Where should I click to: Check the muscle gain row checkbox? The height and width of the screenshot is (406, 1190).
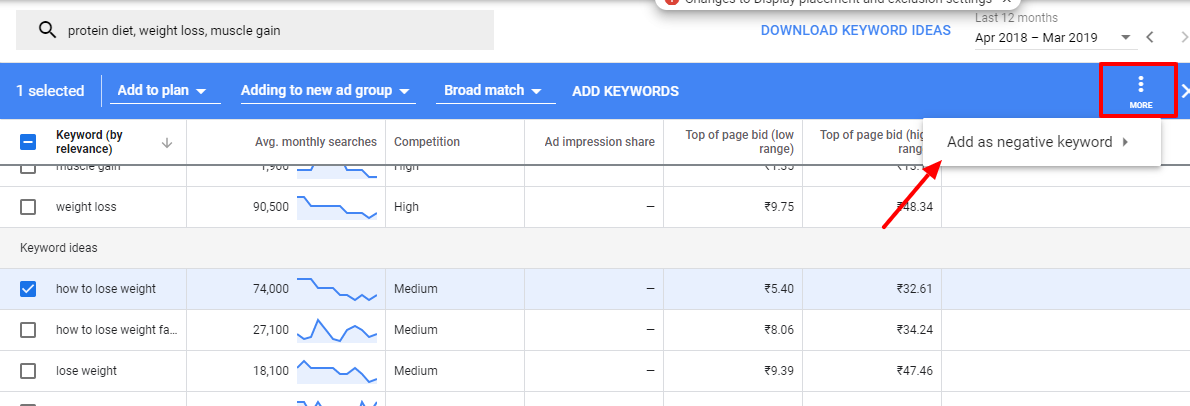point(28,168)
